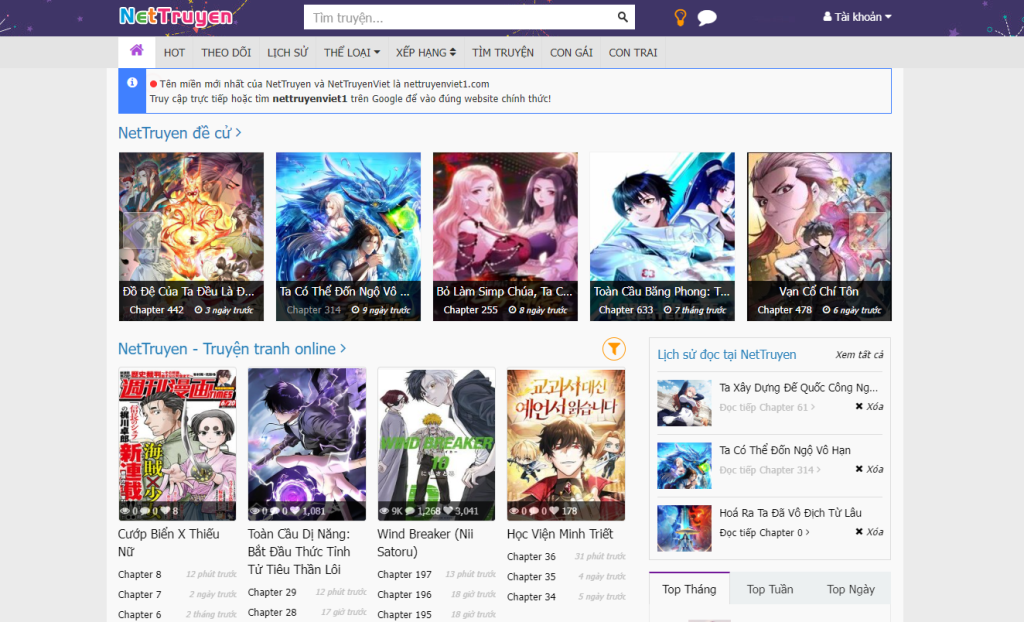Screen dimensions: 1024x622
Task: Click the NetTruyen logo
Action: (175, 16)
